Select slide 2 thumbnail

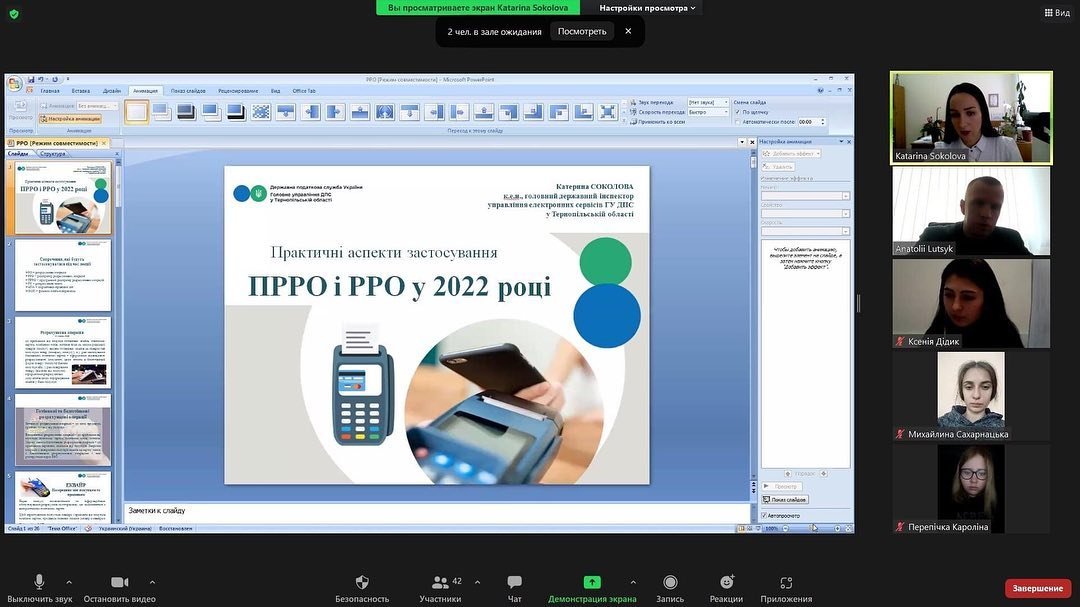(x=63, y=275)
